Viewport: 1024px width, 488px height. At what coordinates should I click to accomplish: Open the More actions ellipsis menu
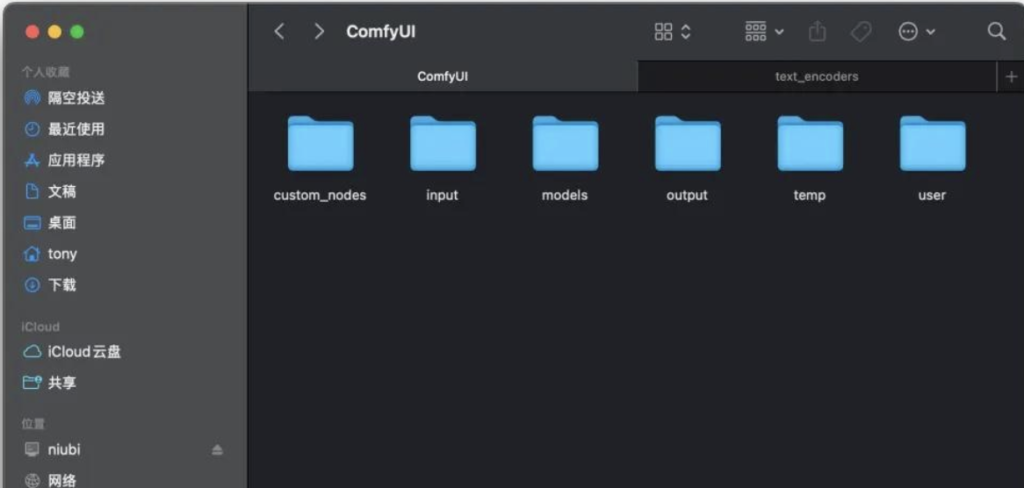[916, 31]
